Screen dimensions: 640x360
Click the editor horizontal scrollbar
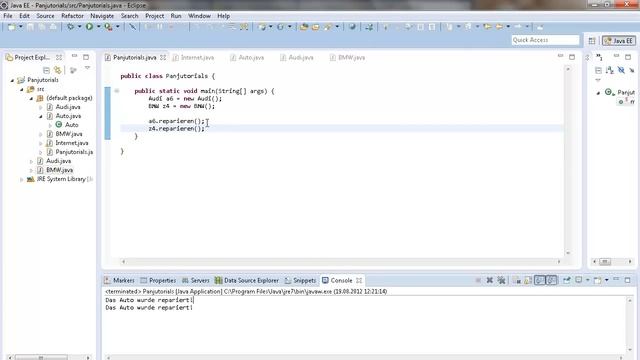click(341, 262)
